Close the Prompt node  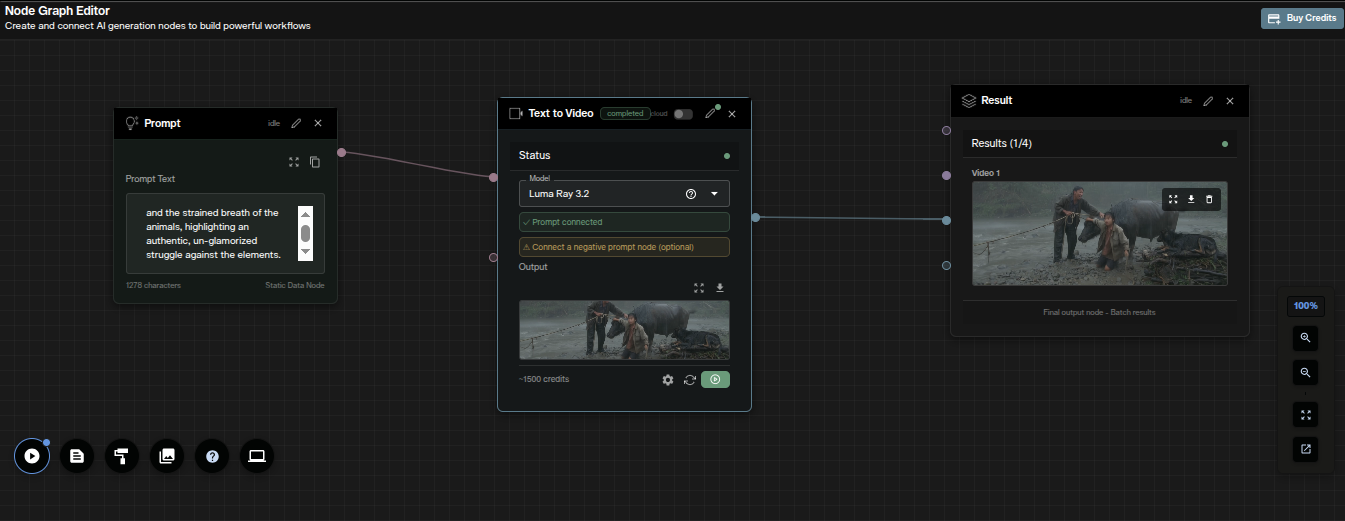[318, 123]
